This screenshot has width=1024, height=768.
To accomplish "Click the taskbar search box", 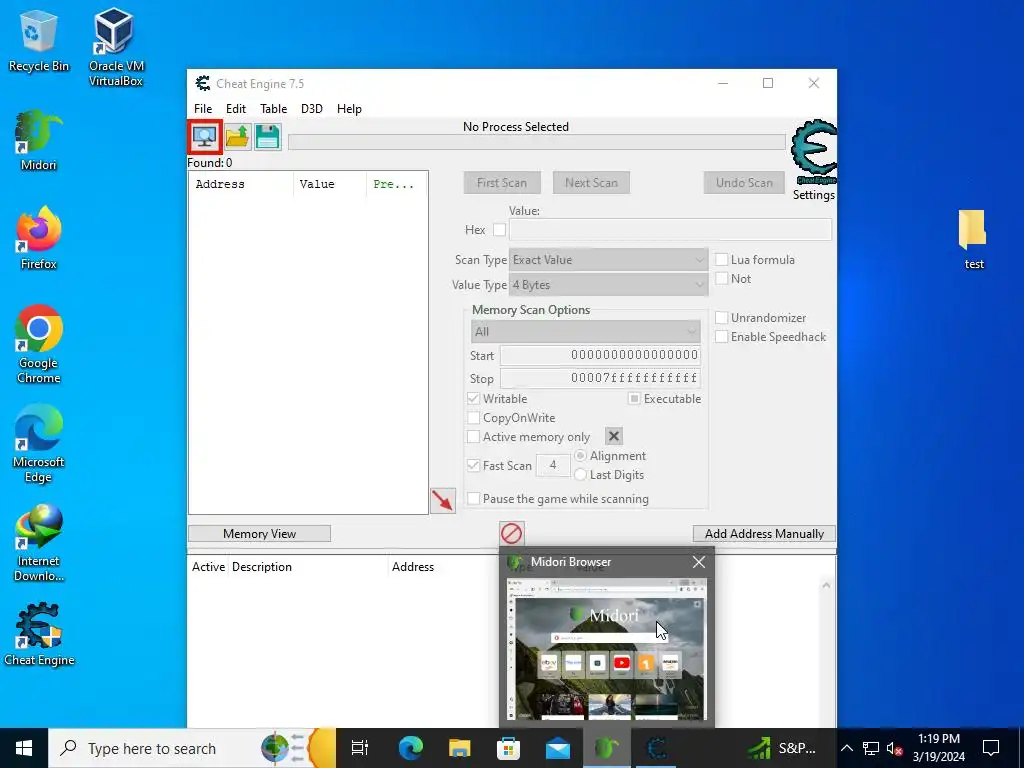I will point(192,748).
